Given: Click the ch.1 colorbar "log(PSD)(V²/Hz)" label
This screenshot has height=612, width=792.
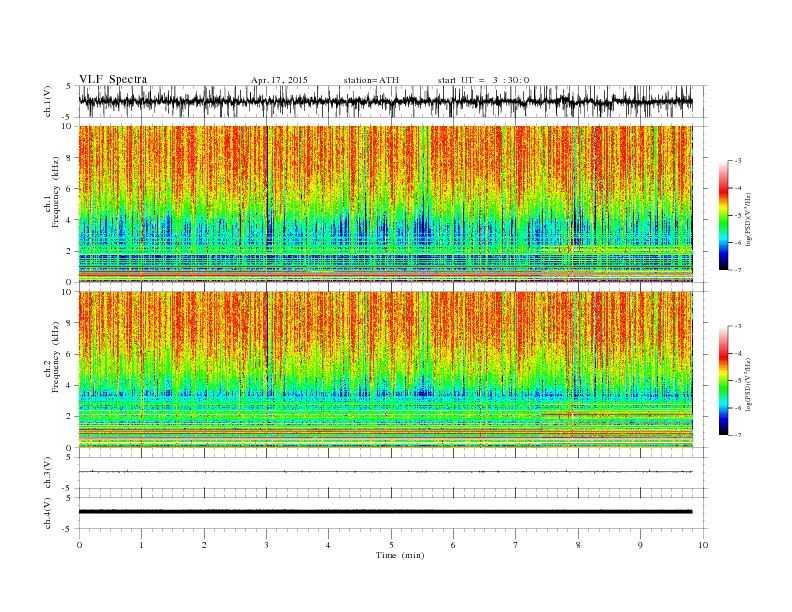Looking at the screenshot, I should [x=749, y=220].
